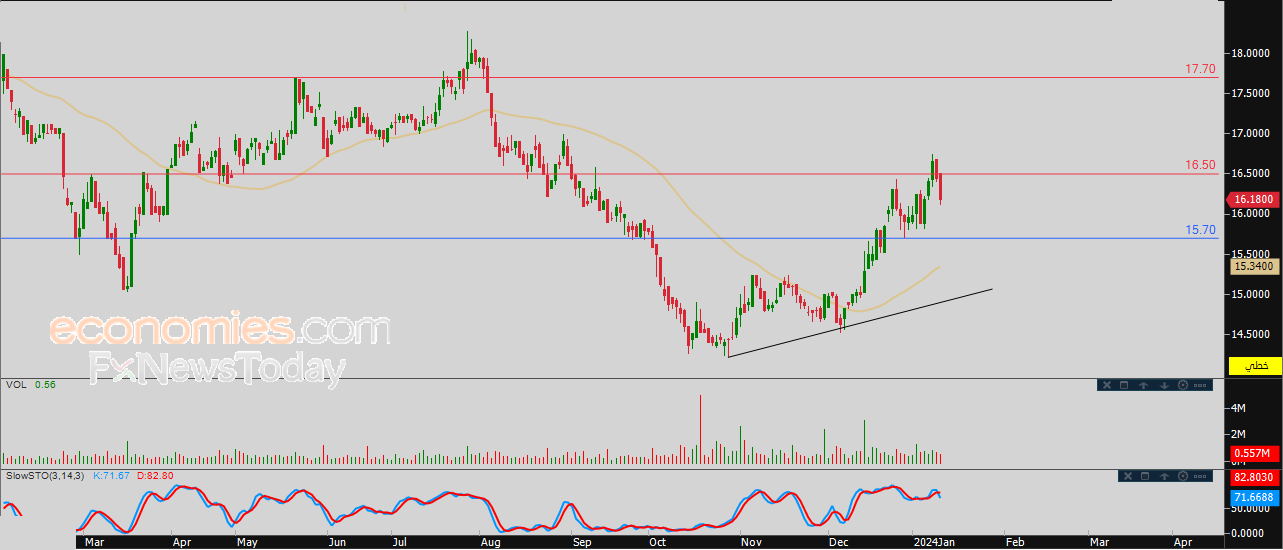Click the VOL indicator title
This screenshot has width=1283, height=550.
pyautogui.click(x=15, y=384)
